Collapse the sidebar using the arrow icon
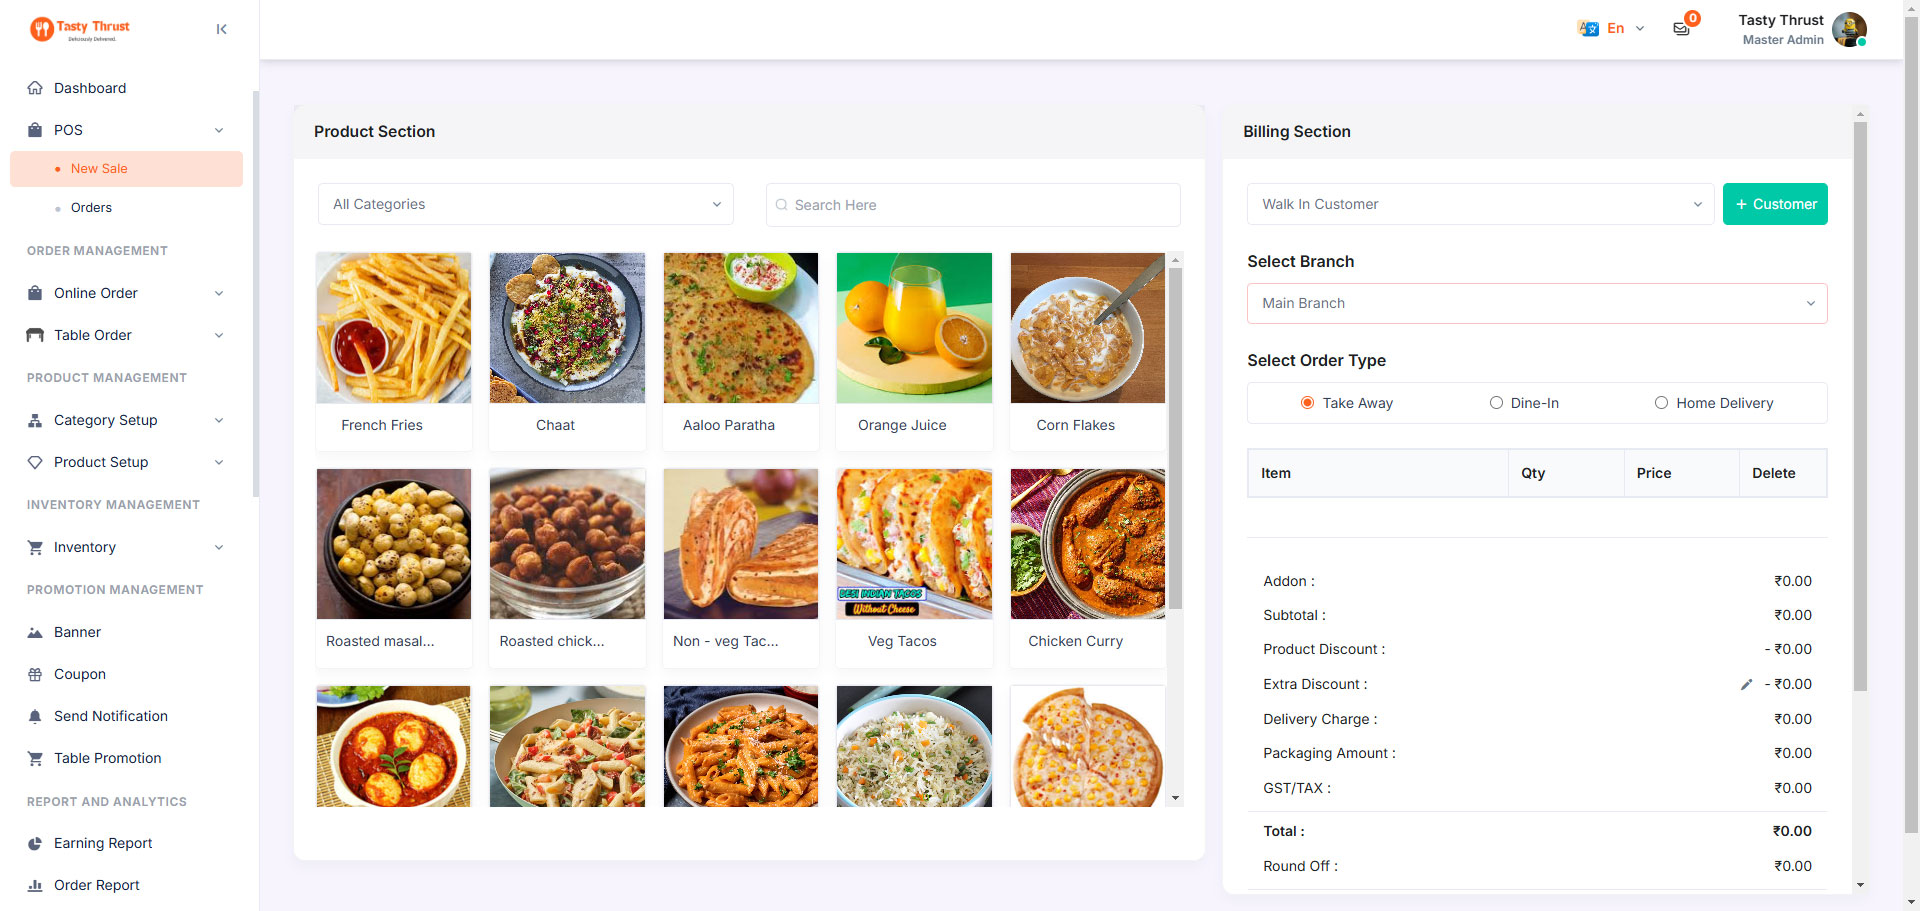This screenshot has width=1920, height=911. point(221,29)
